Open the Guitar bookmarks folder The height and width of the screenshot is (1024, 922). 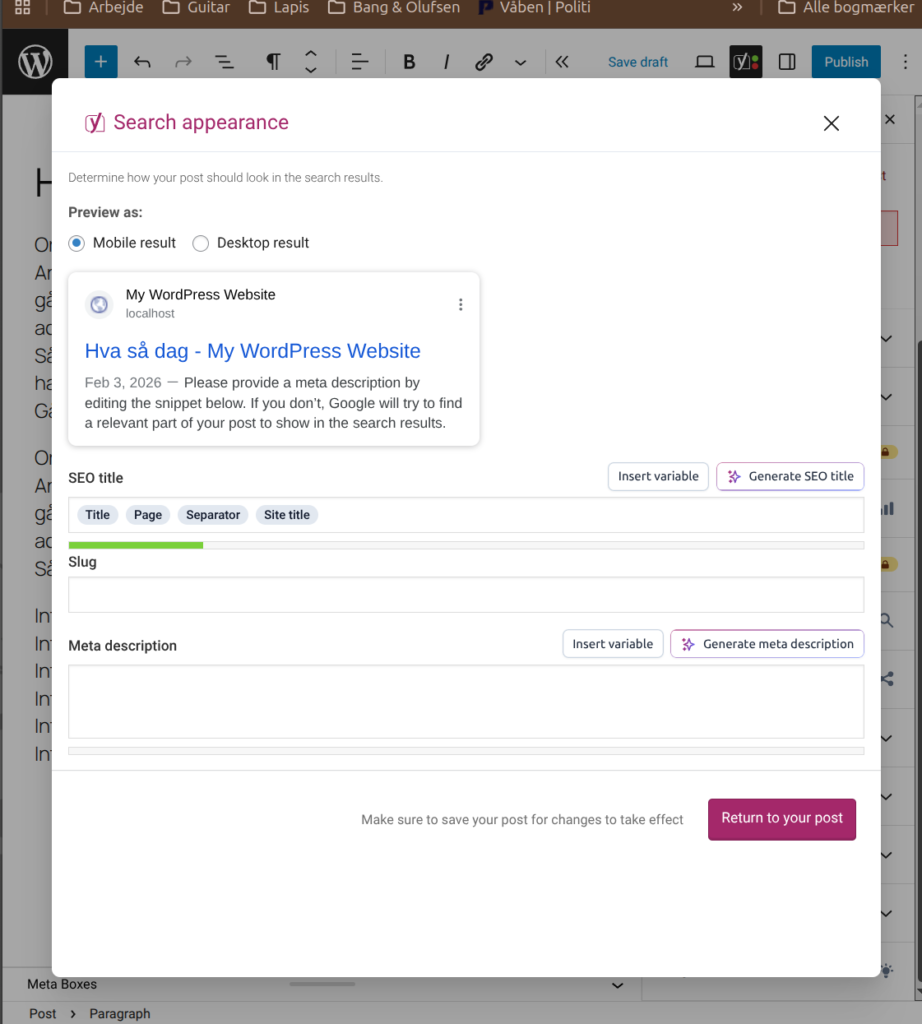click(196, 8)
